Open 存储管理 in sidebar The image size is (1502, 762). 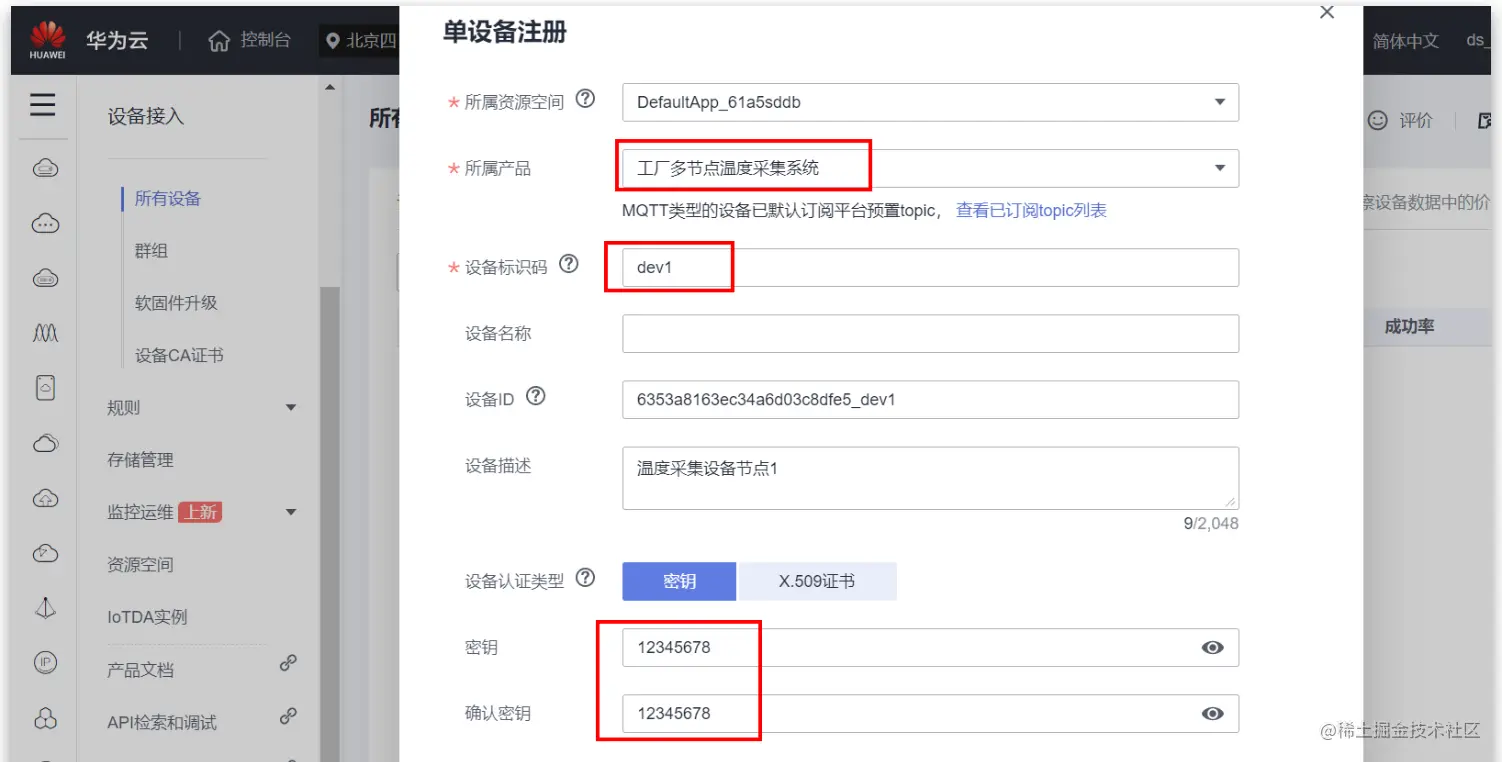140,460
